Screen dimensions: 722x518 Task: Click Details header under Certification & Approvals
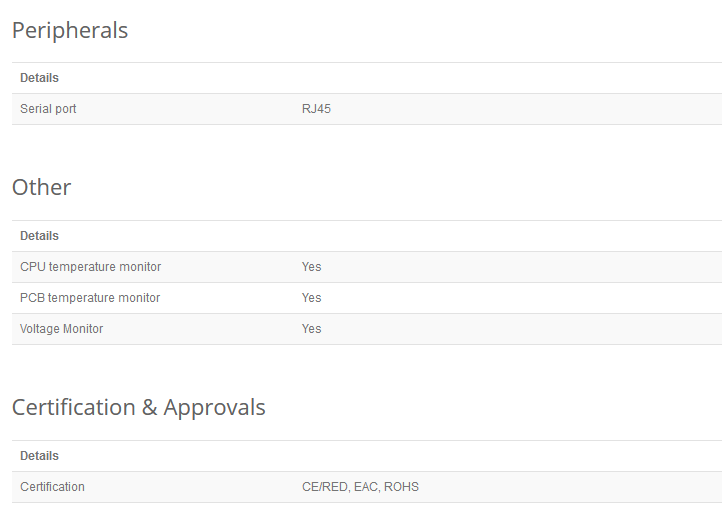click(40, 456)
